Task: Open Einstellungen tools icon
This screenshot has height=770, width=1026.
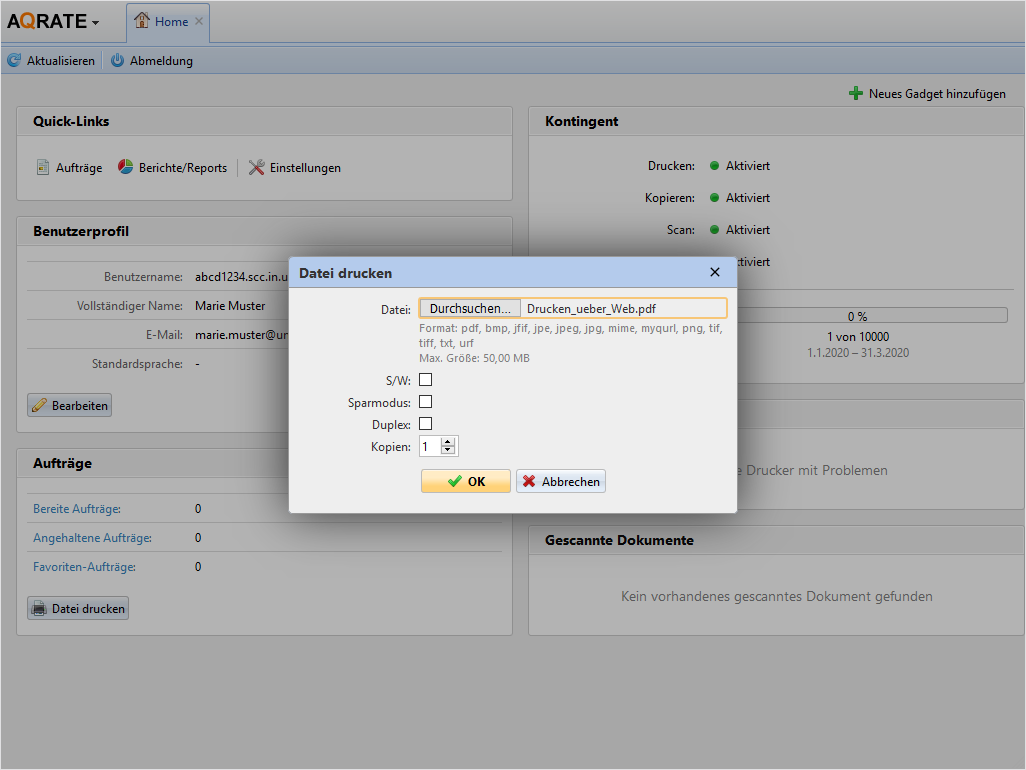Action: click(257, 168)
